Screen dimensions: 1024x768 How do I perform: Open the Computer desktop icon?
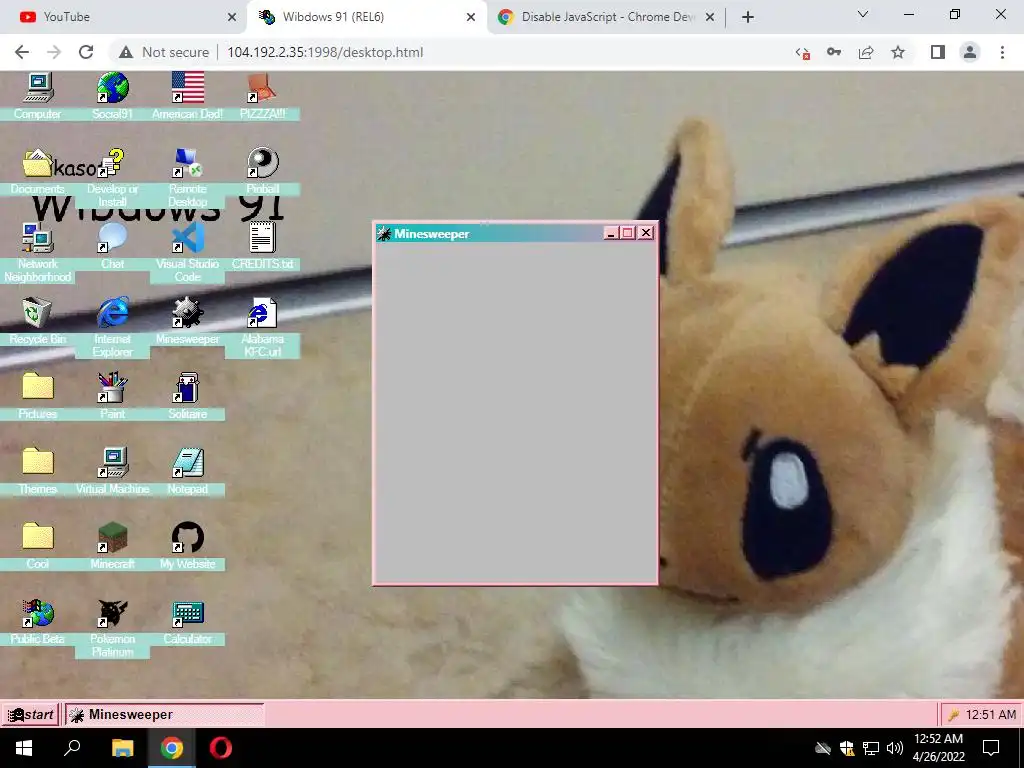(x=38, y=88)
